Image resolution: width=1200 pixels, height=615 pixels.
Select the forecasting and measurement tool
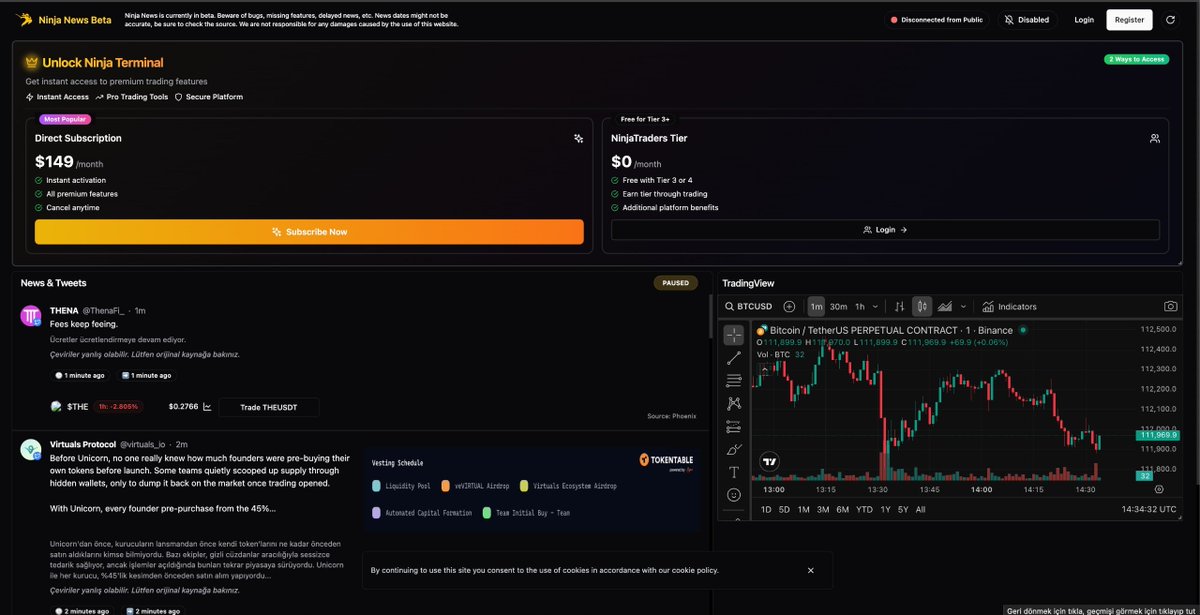734,426
